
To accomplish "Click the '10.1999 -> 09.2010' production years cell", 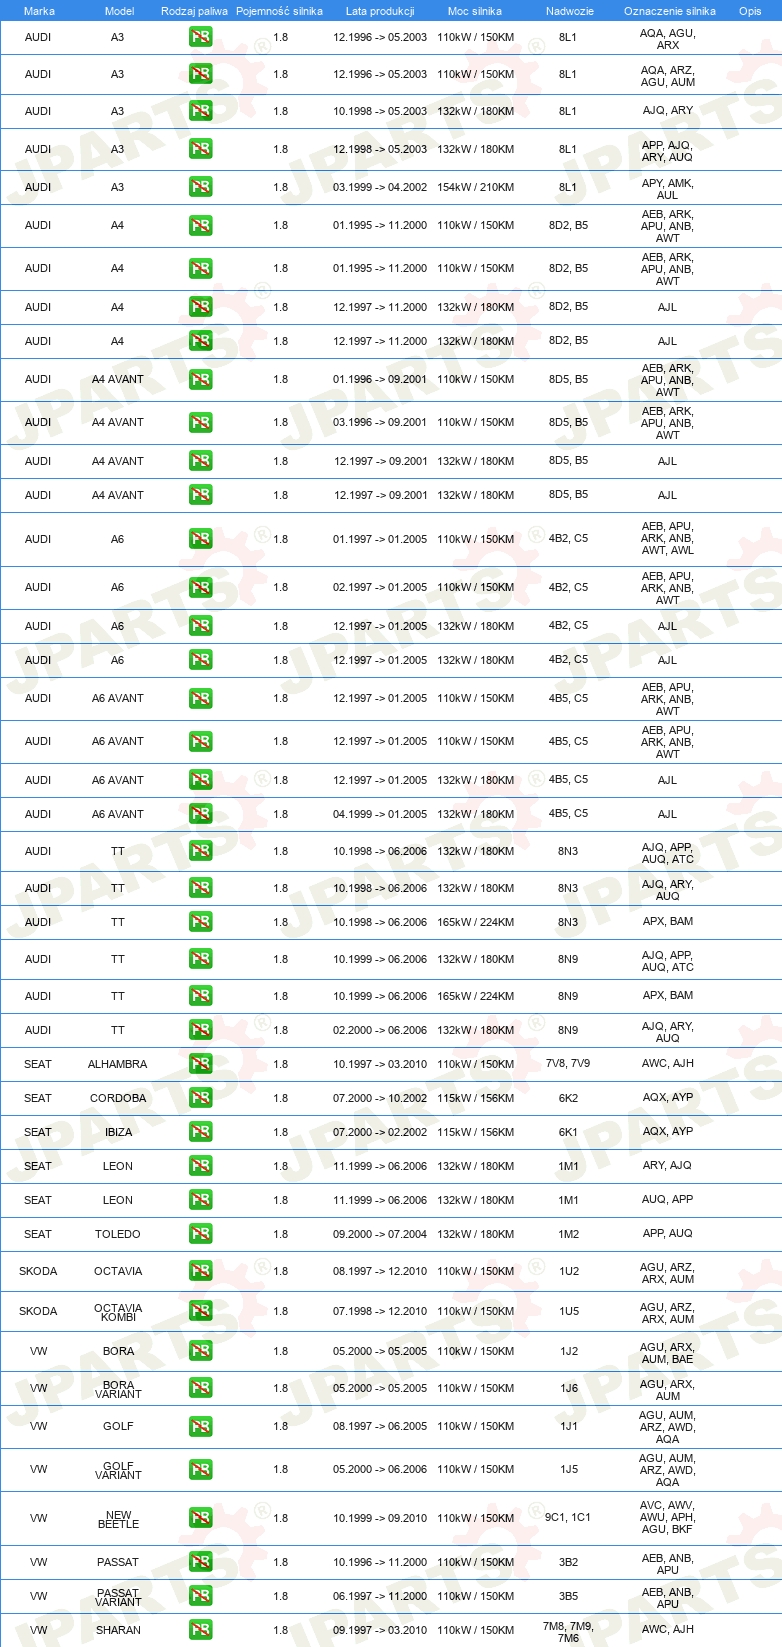I will (380, 1518).
